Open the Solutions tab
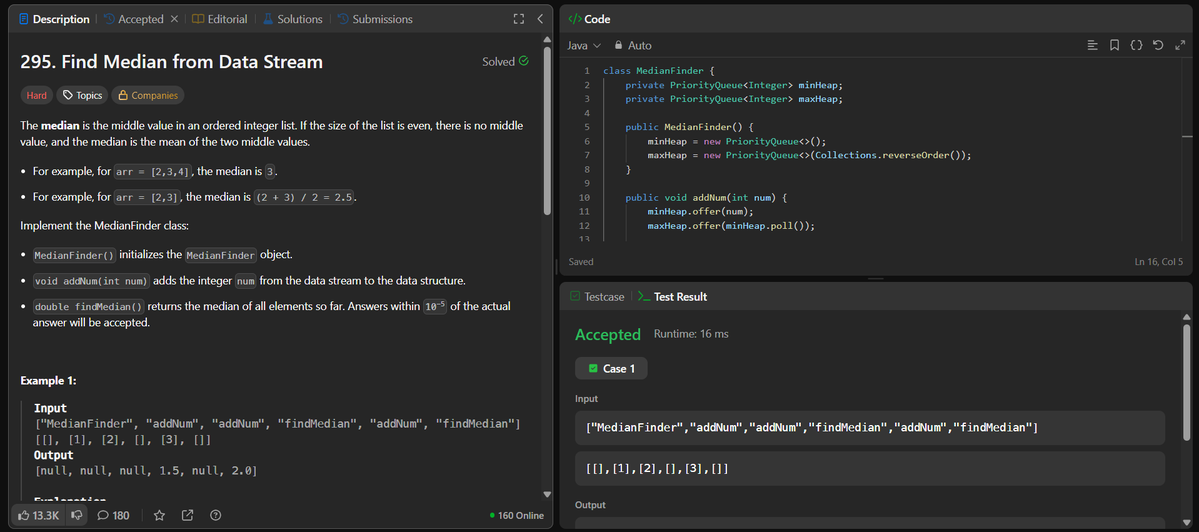This screenshot has width=1199, height=532. click(x=293, y=19)
